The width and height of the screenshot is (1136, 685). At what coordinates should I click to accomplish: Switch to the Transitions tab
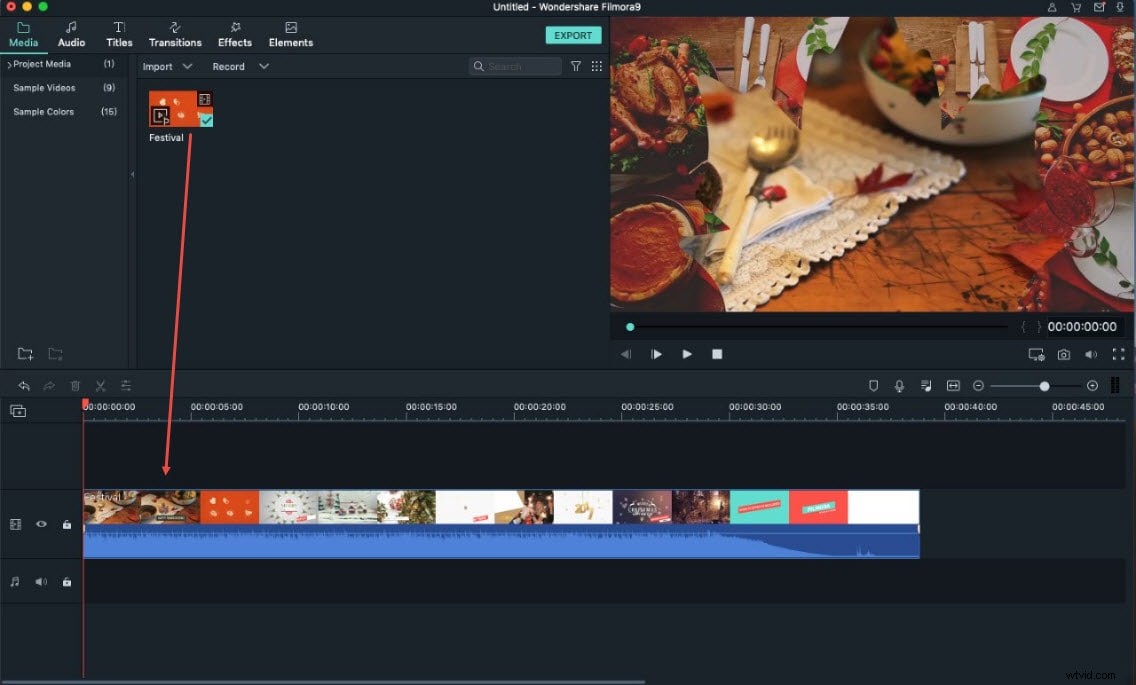click(x=175, y=34)
